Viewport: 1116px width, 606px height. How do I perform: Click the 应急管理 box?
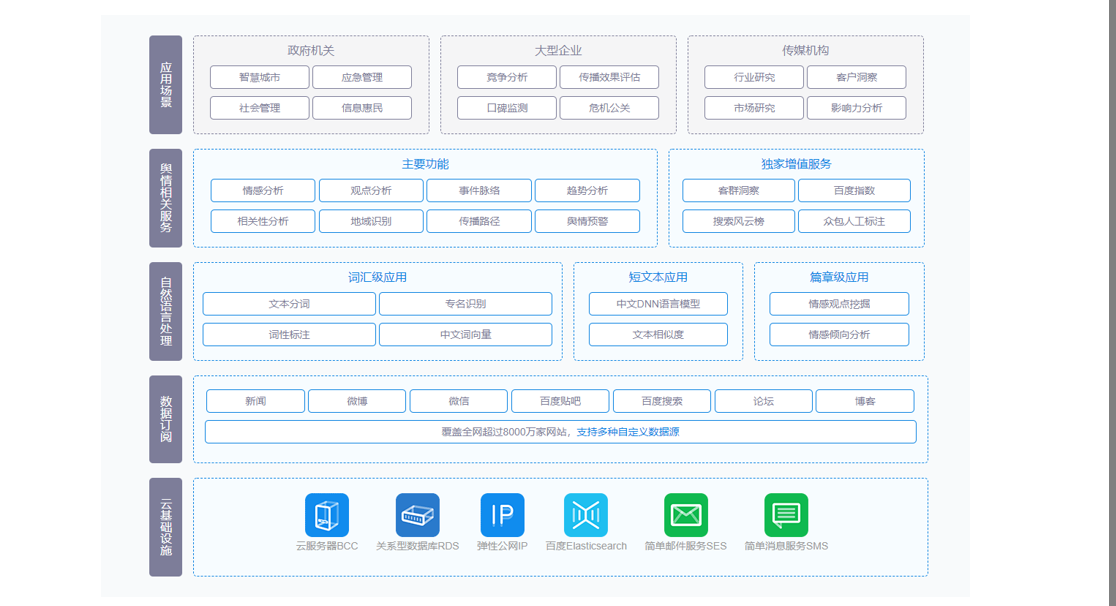(362, 77)
